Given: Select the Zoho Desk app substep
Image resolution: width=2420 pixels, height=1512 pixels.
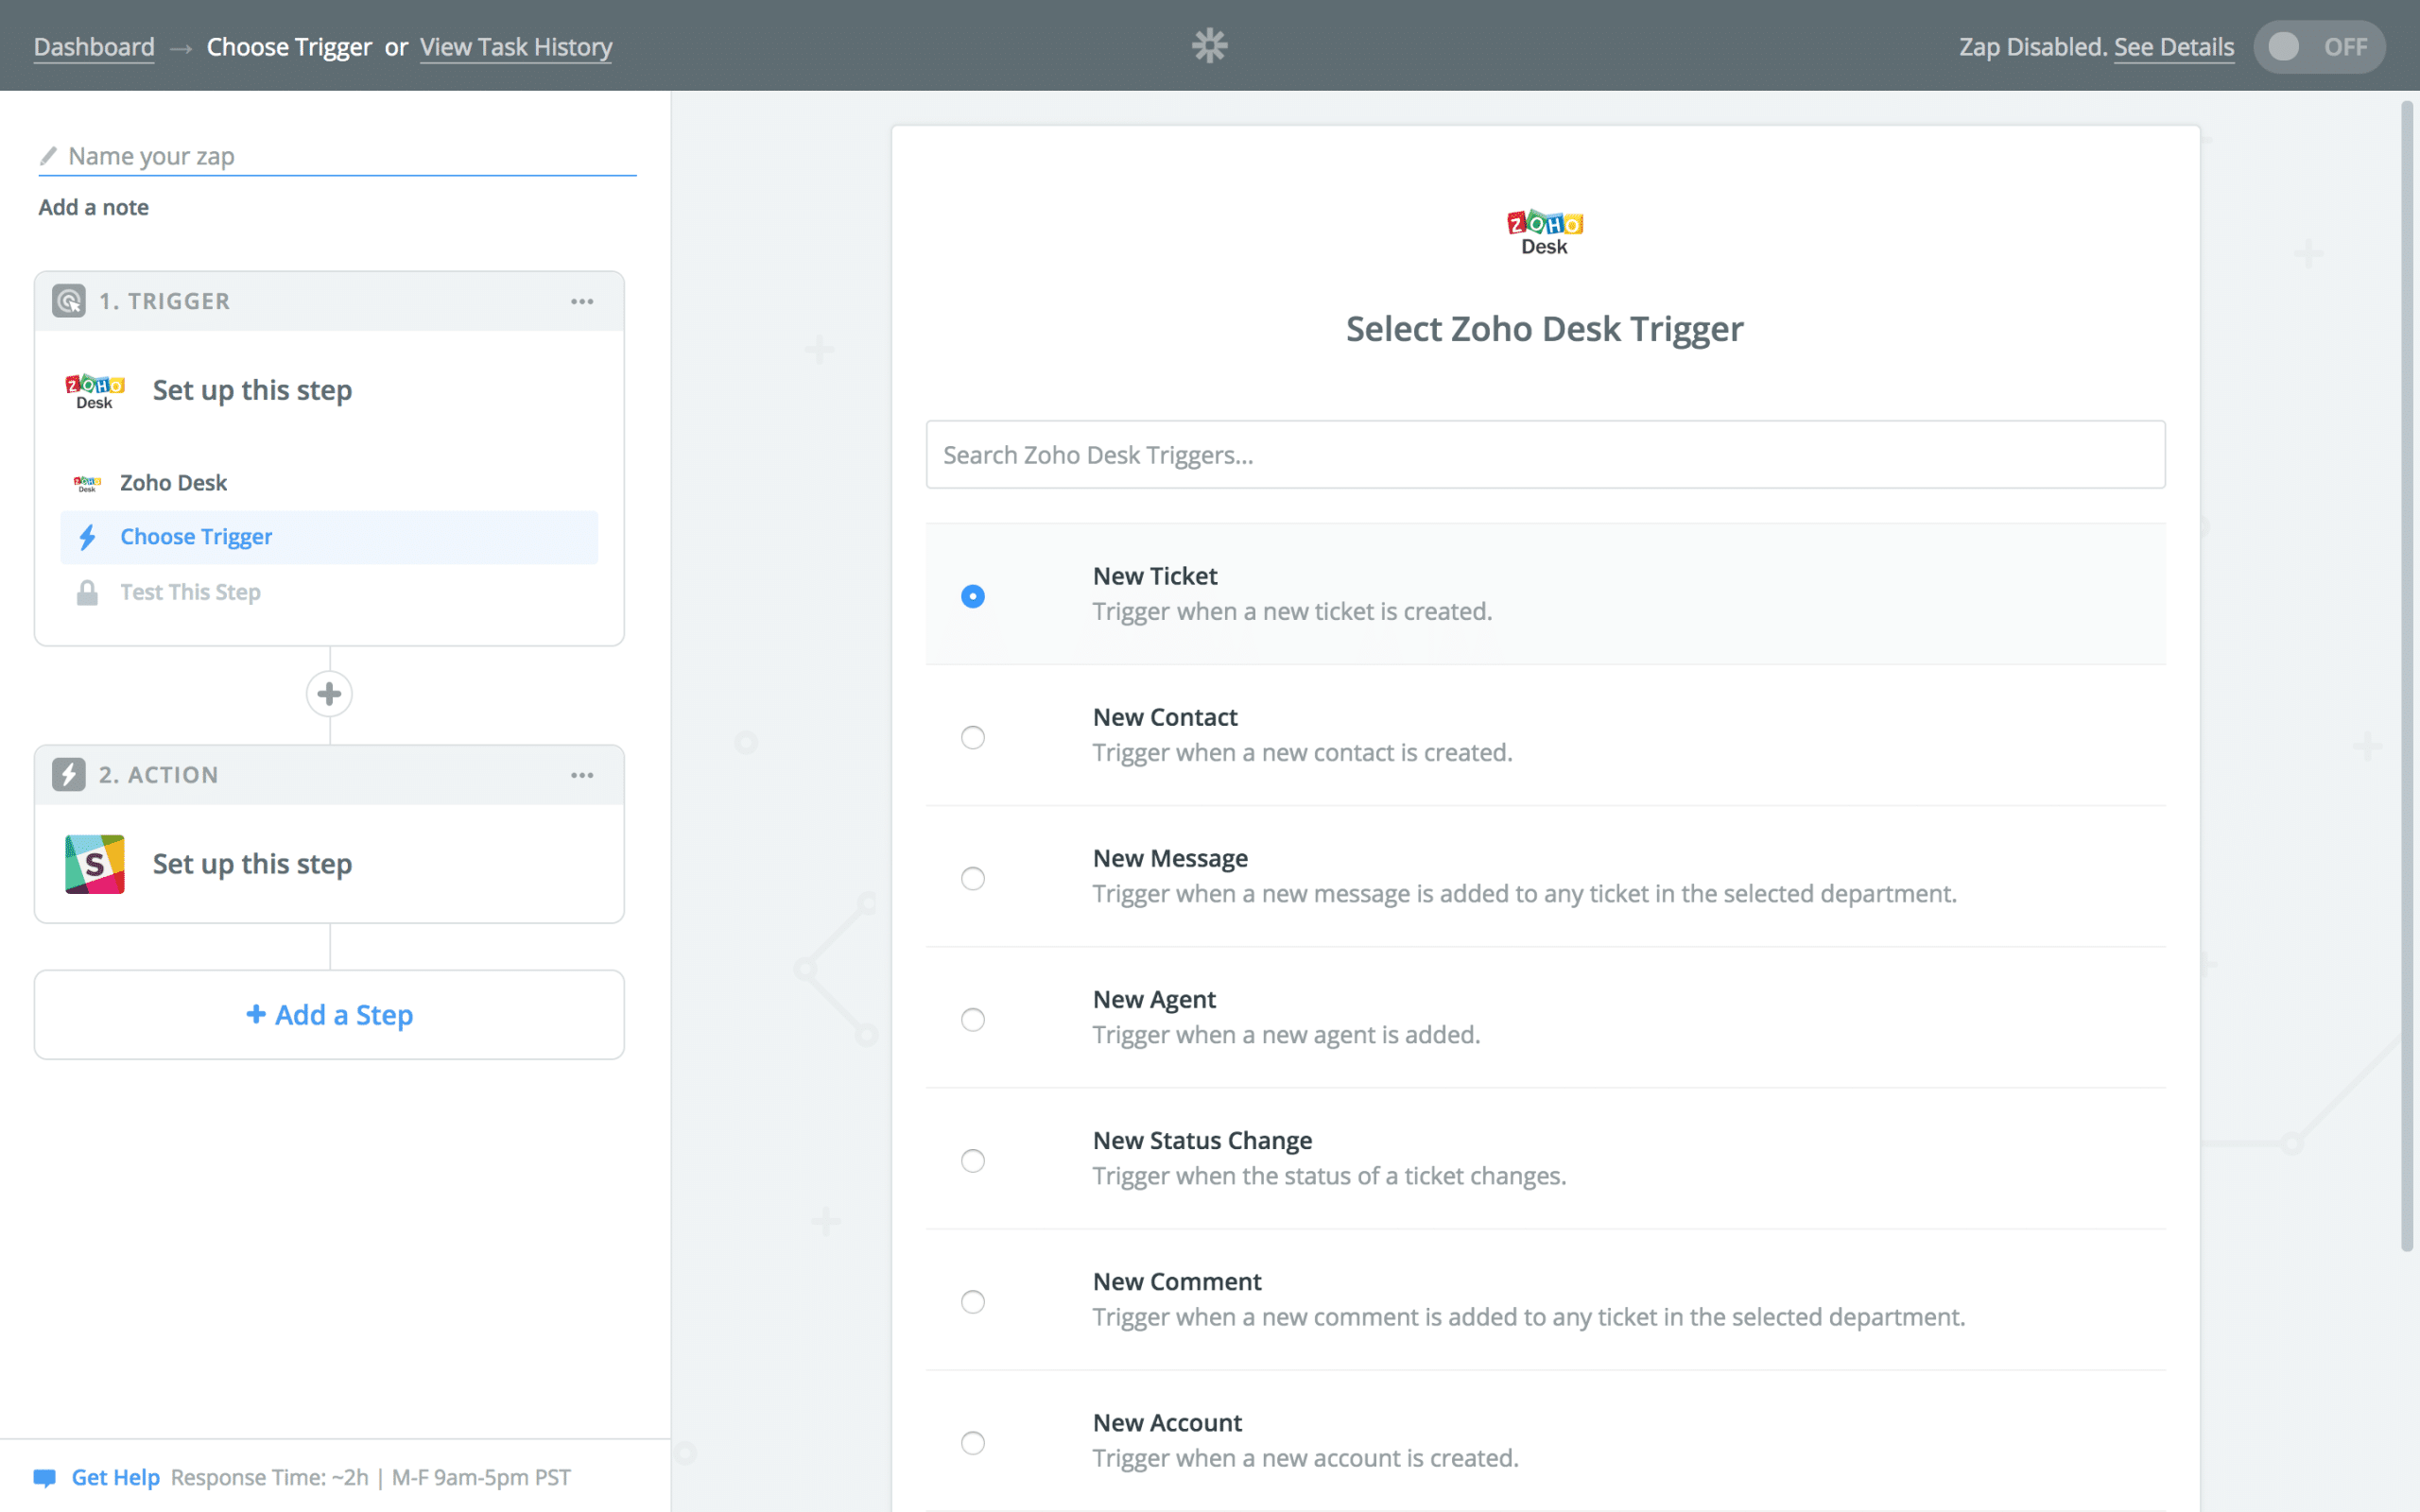Looking at the screenshot, I should pyautogui.click(x=329, y=483).
